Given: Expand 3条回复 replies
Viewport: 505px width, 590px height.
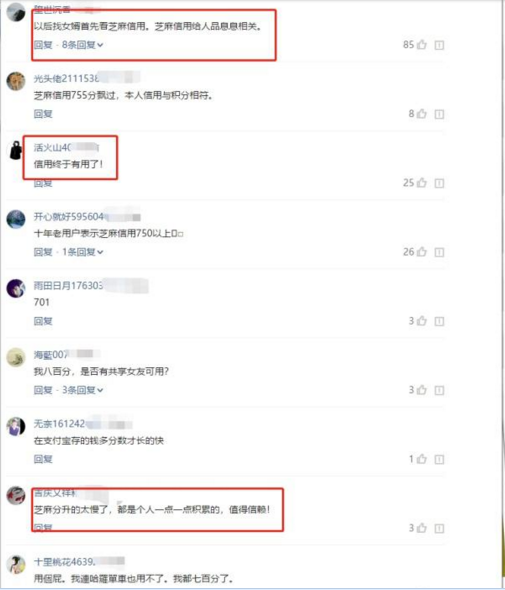Looking at the screenshot, I should pyautogui.click(x=82, y=390).
